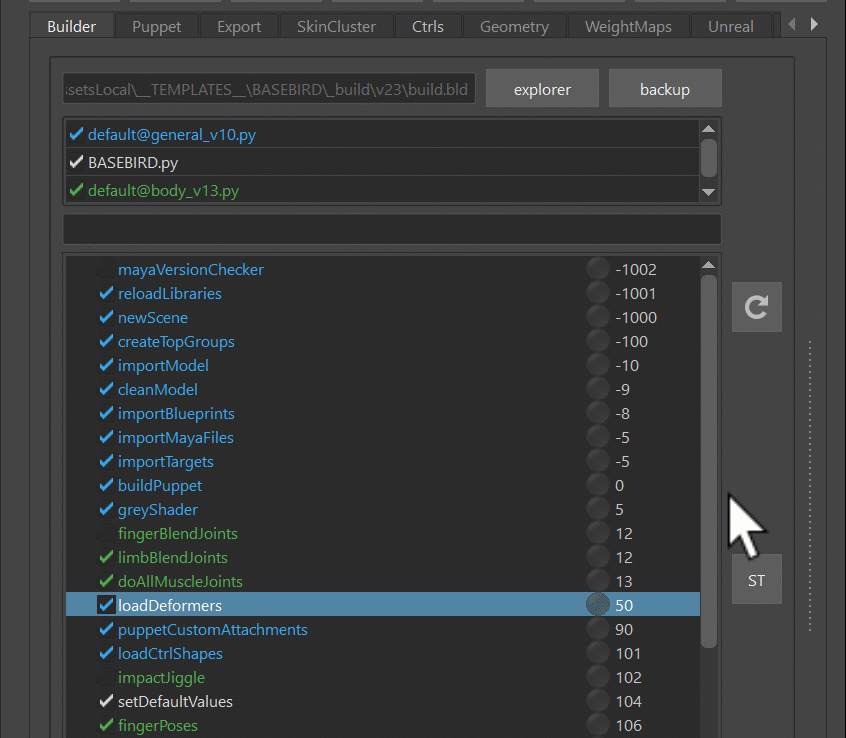Screen dimensions: 846x738
Task: Select the greyShader step name
Action: coord(158,510)
